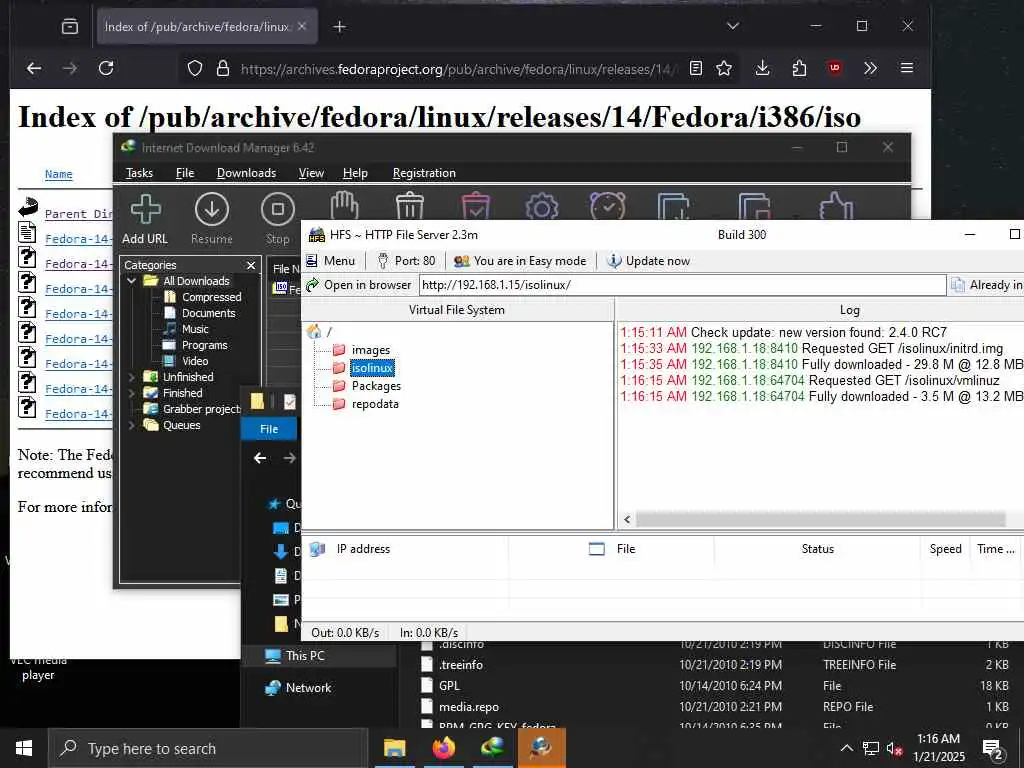Click the hand Stop All icon in IDM
1024x768 pixels.
pyautogui.click(x=344, y=206)
